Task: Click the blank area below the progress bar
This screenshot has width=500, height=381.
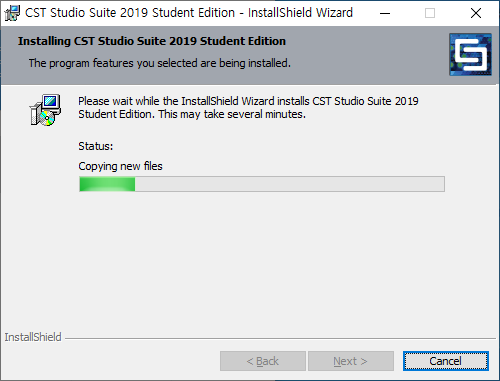Action: coord(250,260)
